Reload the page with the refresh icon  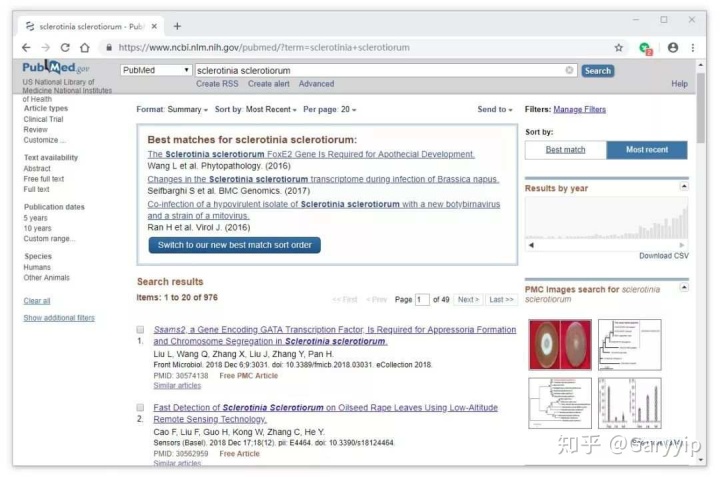tap(65, 48)
